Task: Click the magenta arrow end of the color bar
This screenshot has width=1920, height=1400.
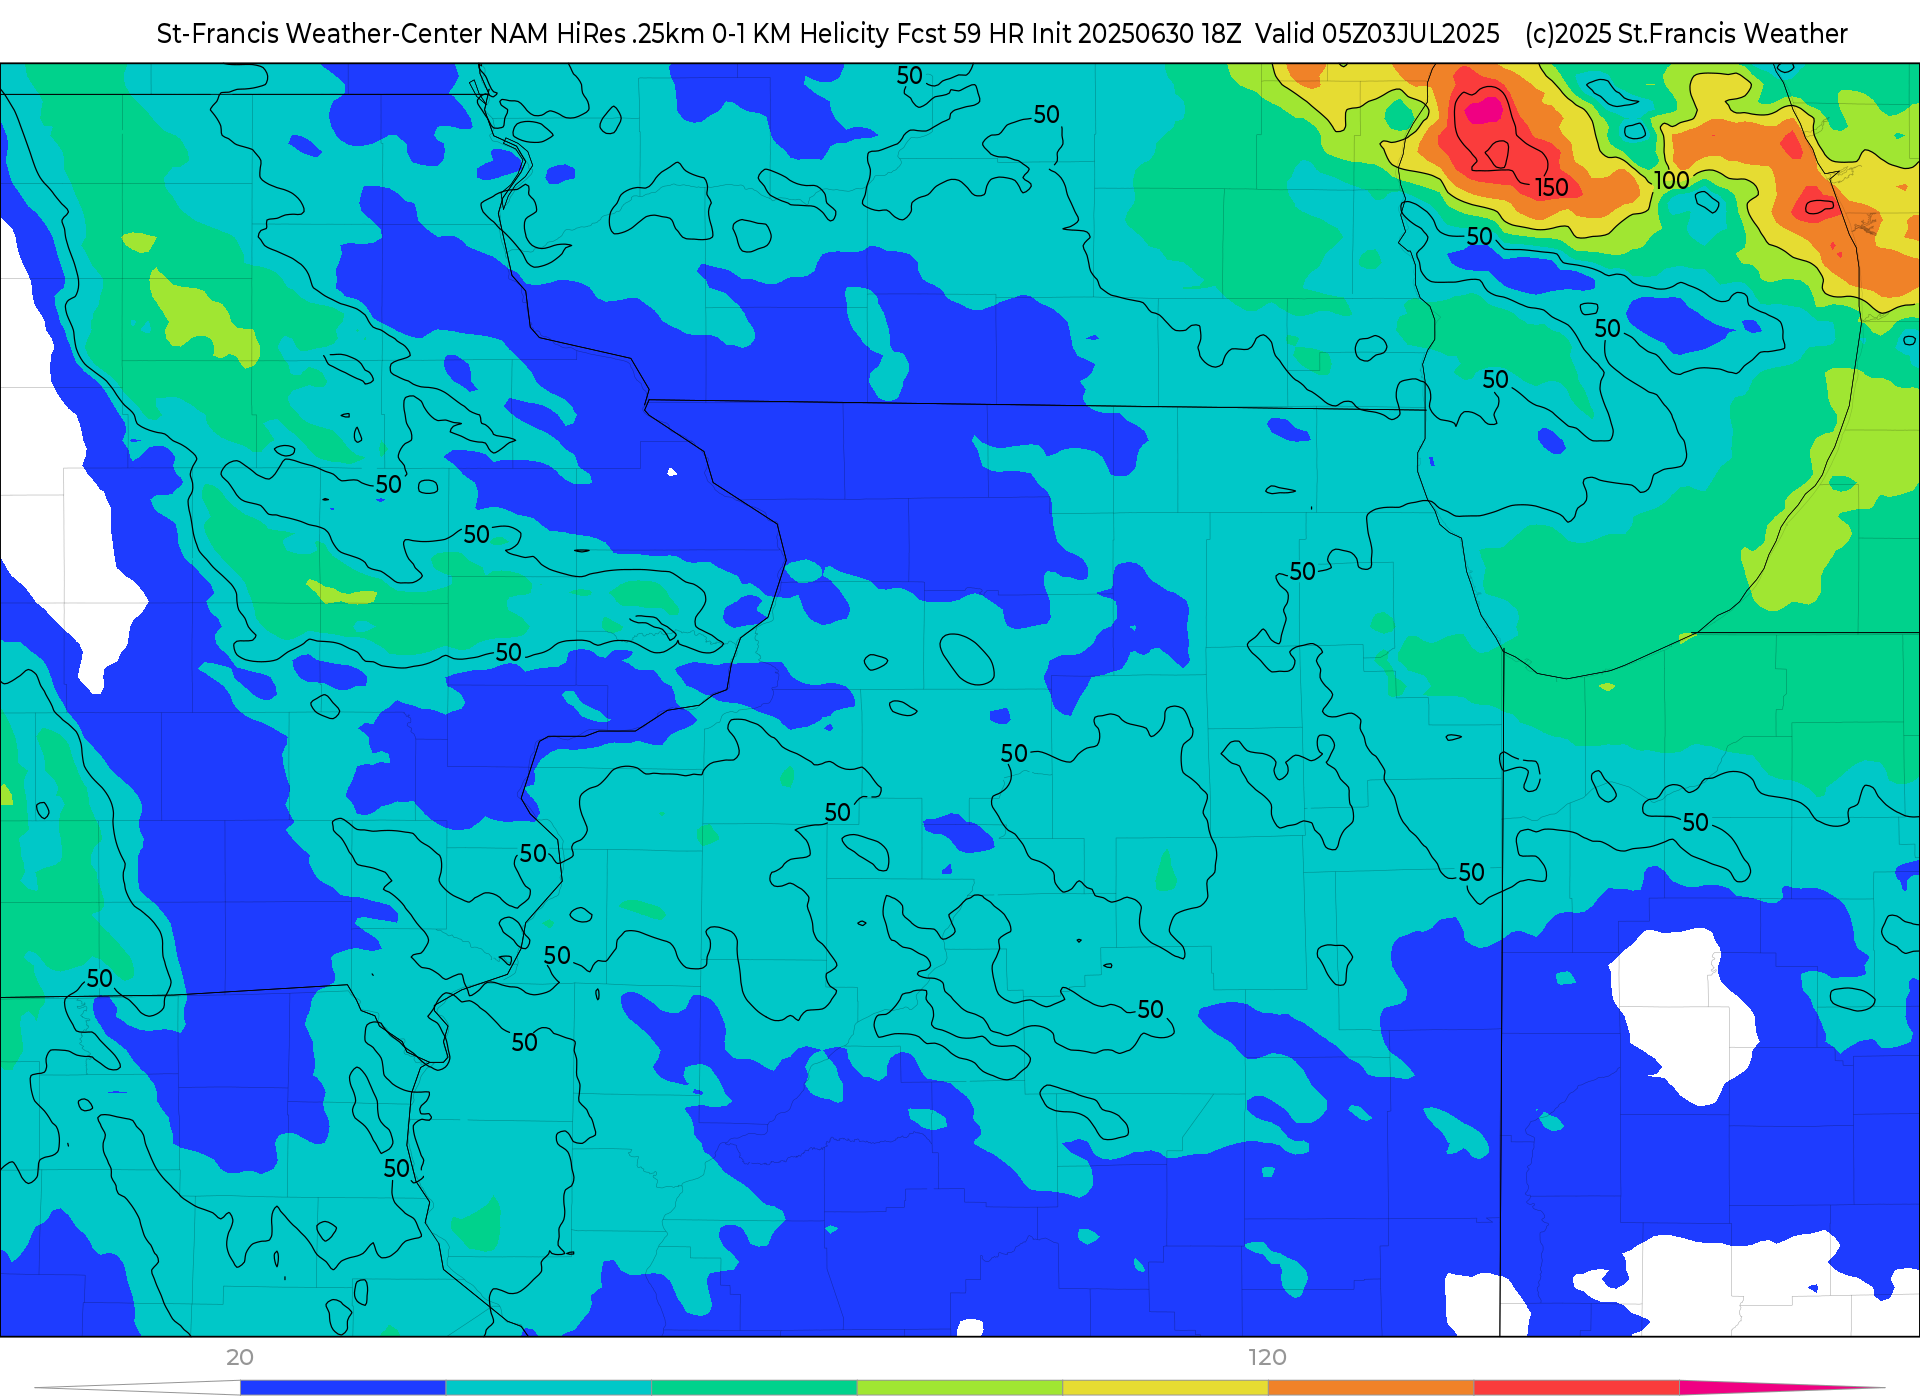Action: point(1780,1388)
